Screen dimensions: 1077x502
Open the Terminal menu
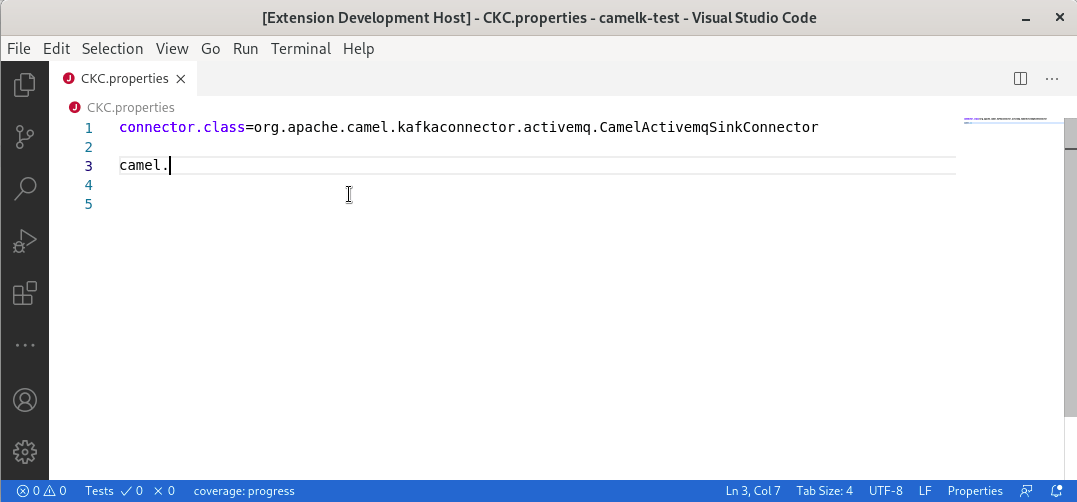pyautogui.click(x=300, y=48)
